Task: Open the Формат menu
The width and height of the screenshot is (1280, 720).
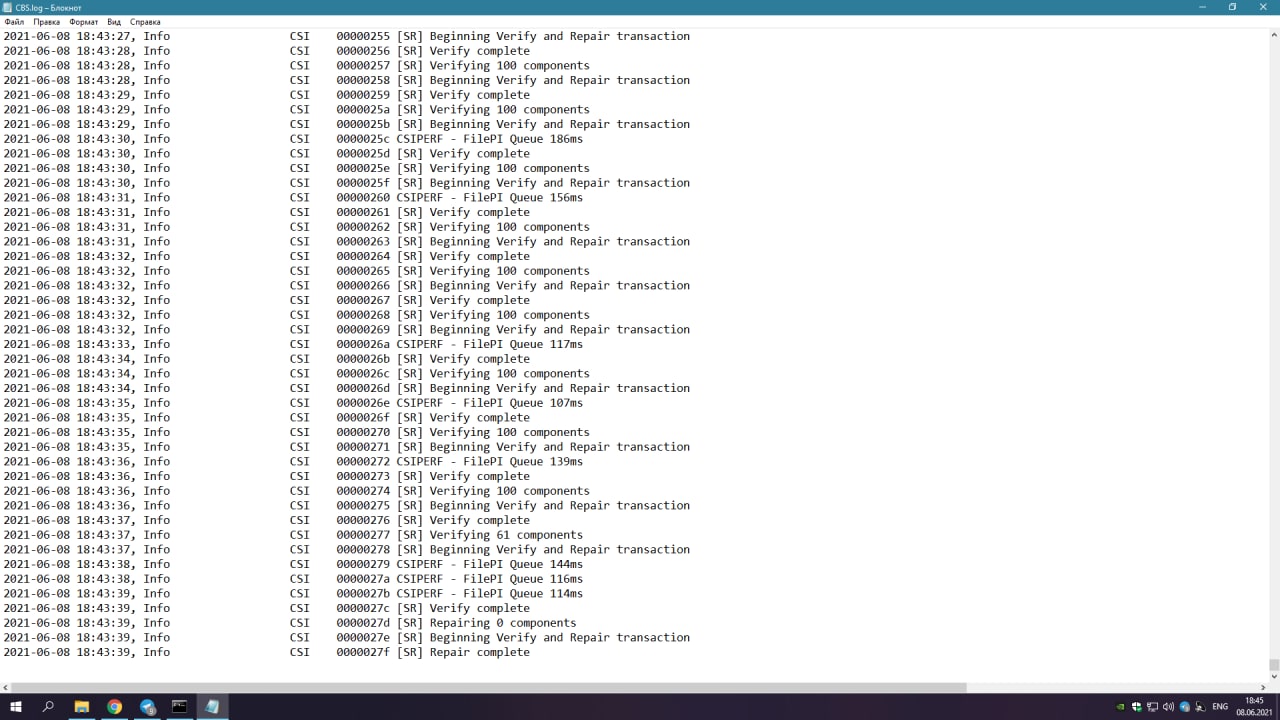Action: tap(83, 21)
